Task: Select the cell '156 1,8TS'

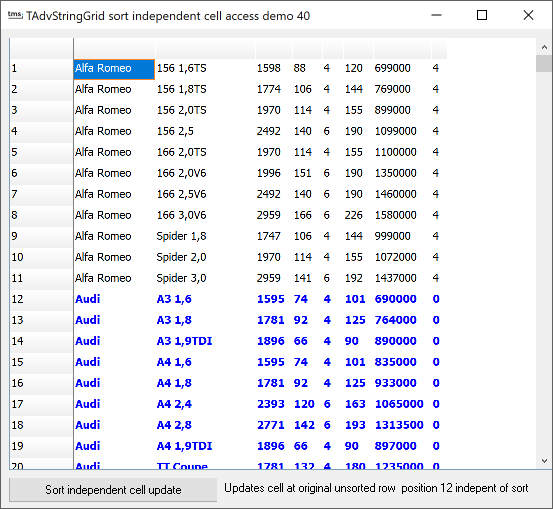Action: 205,90
